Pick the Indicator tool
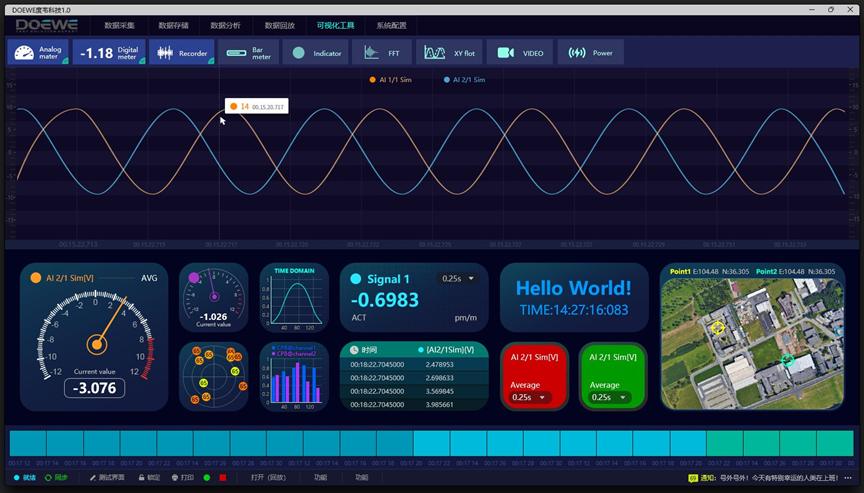The height and width of the screenshot is (493, 864). [315, 53]
